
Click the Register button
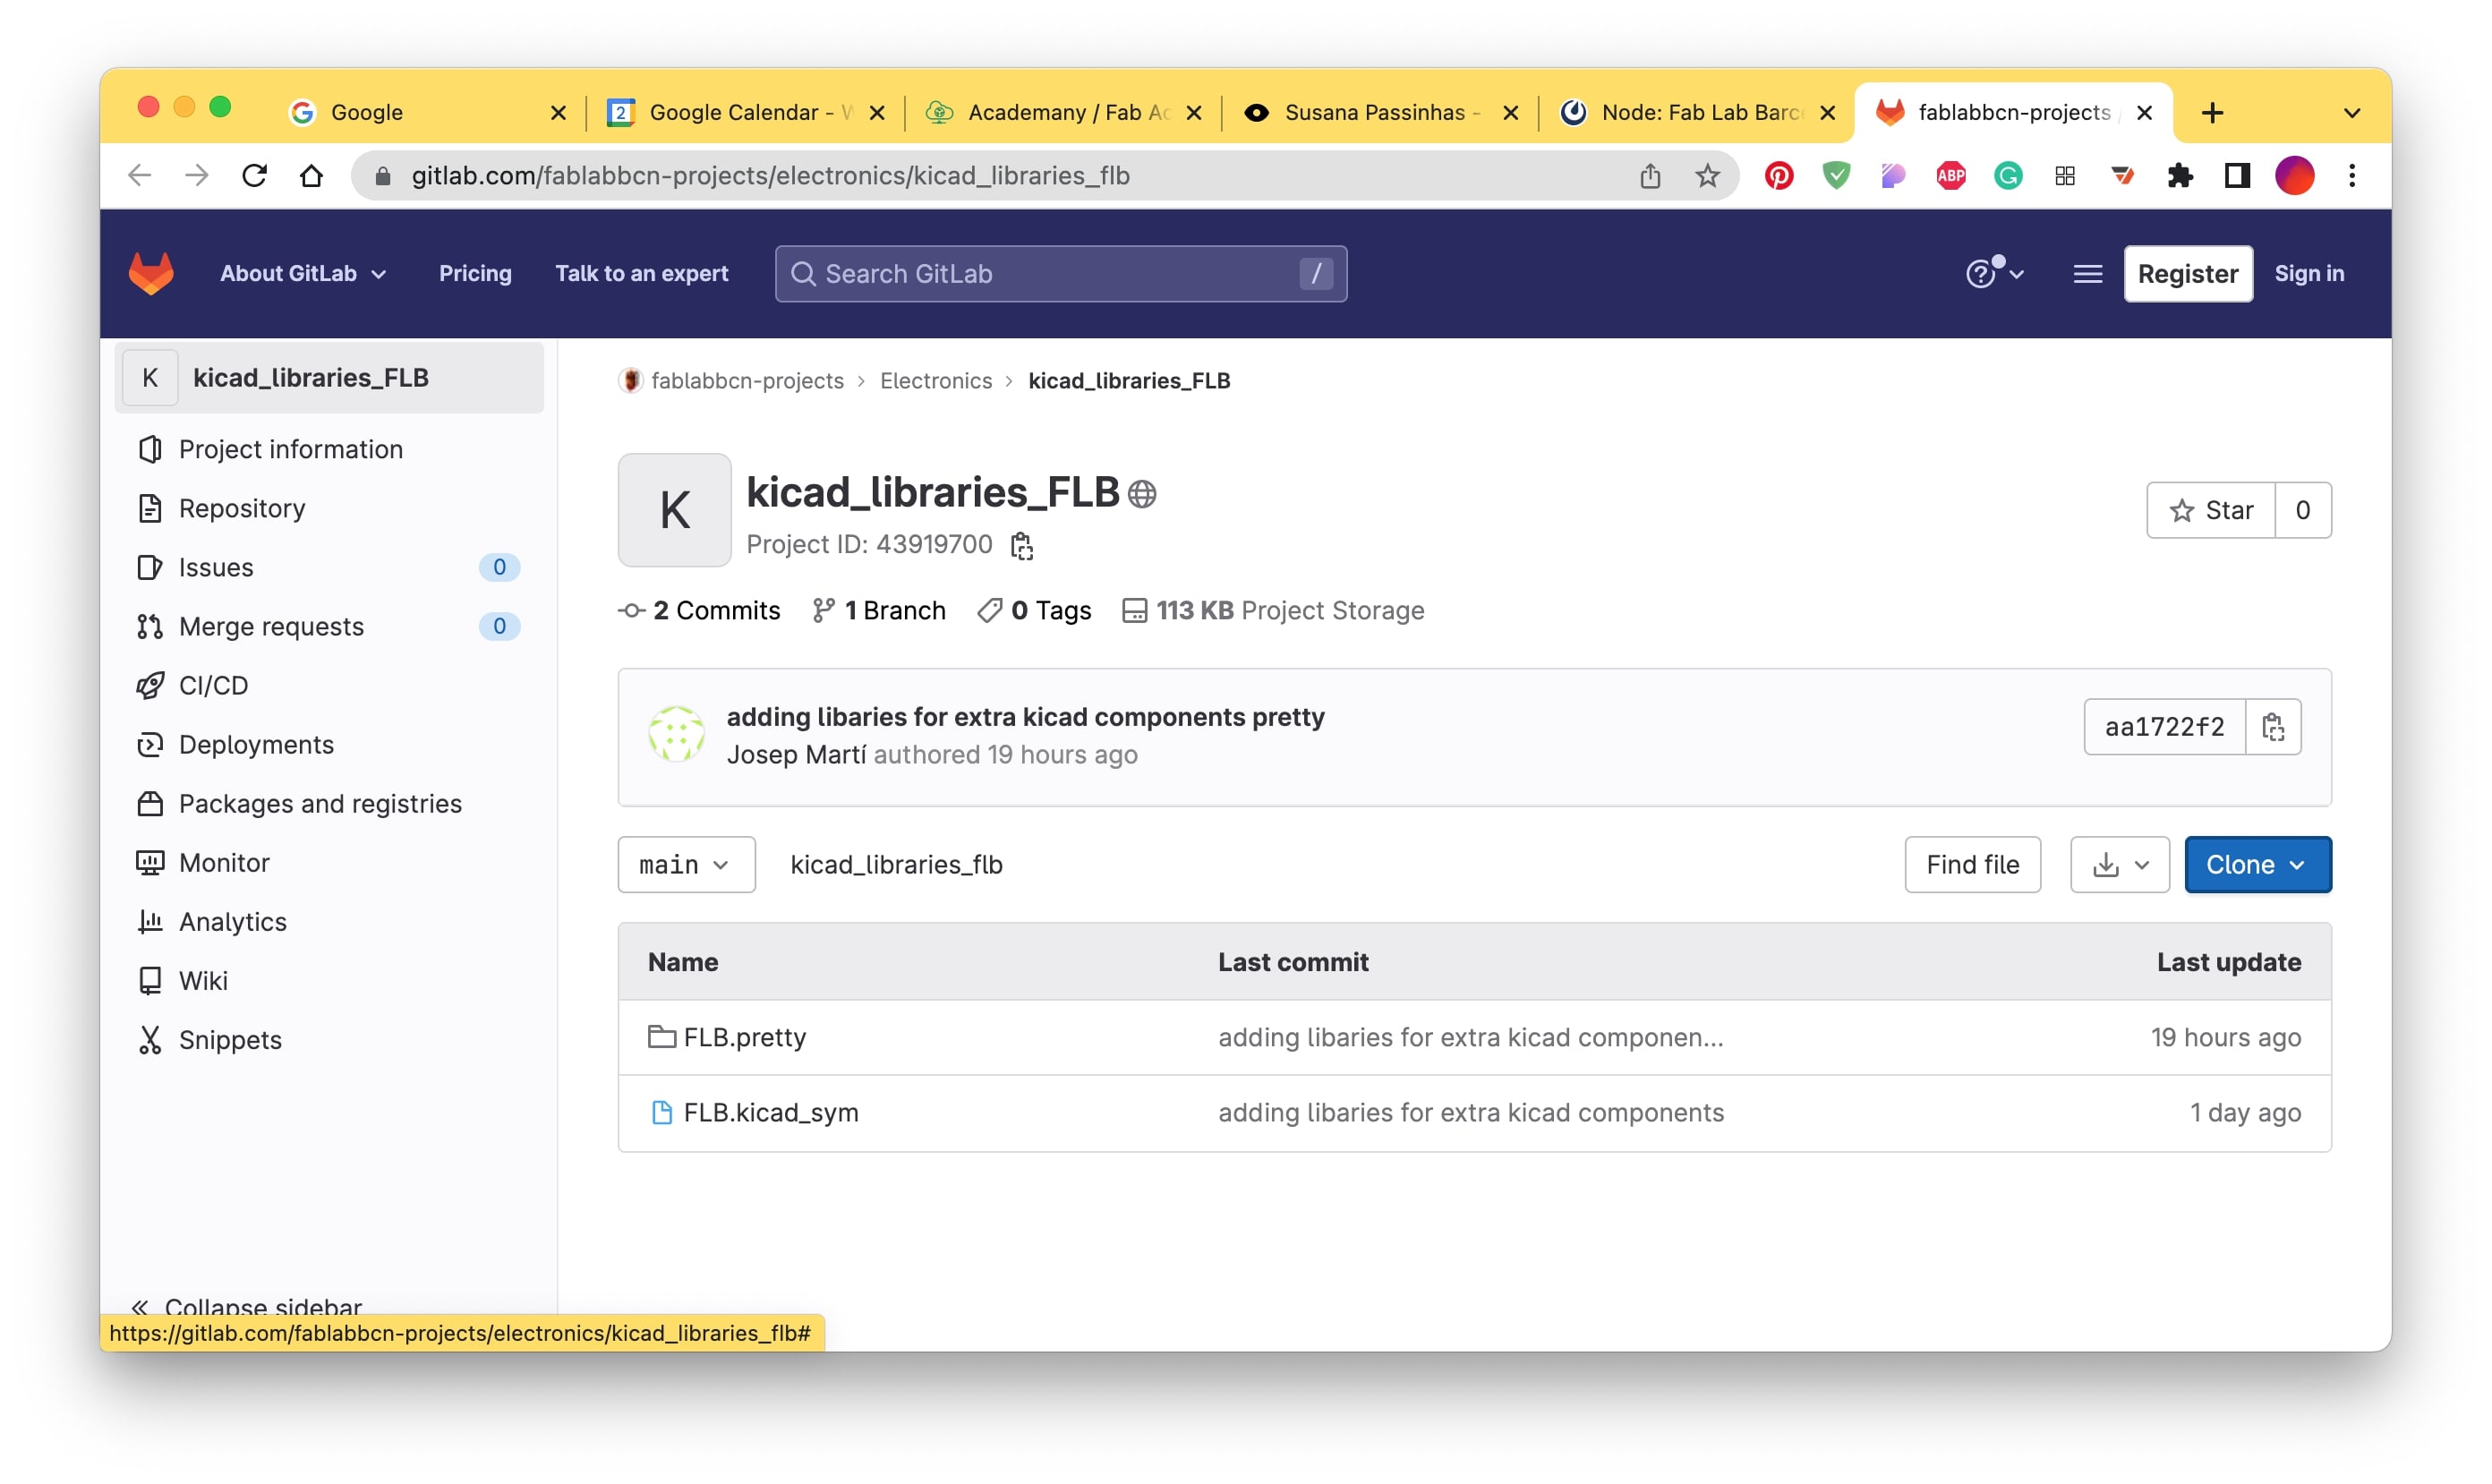[x=2187, y=274]
